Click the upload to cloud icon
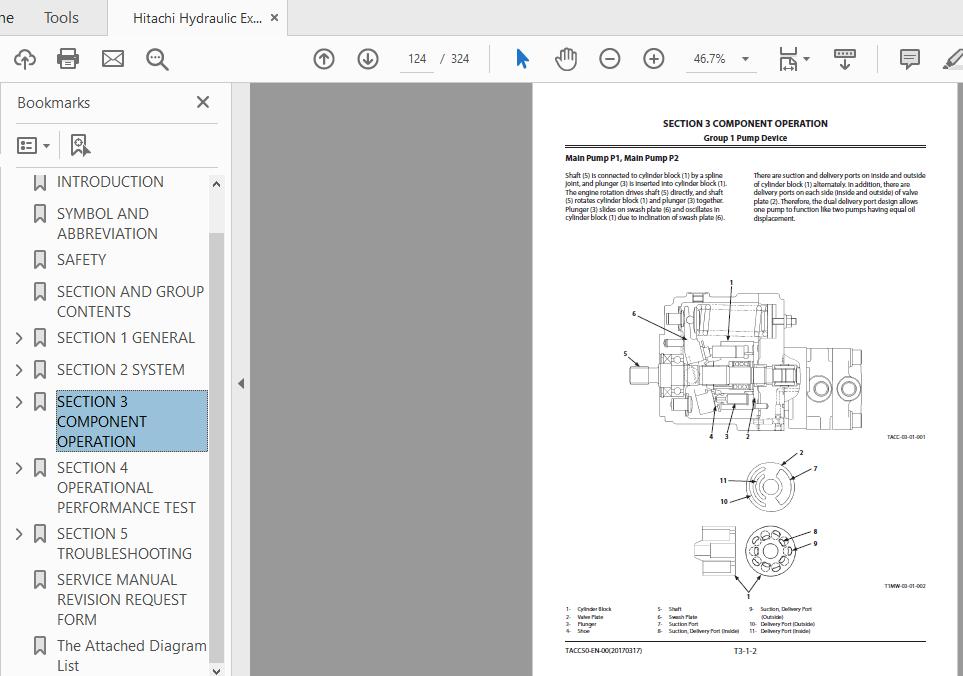This screenshot has width=963, height=676. click(25, 59)
